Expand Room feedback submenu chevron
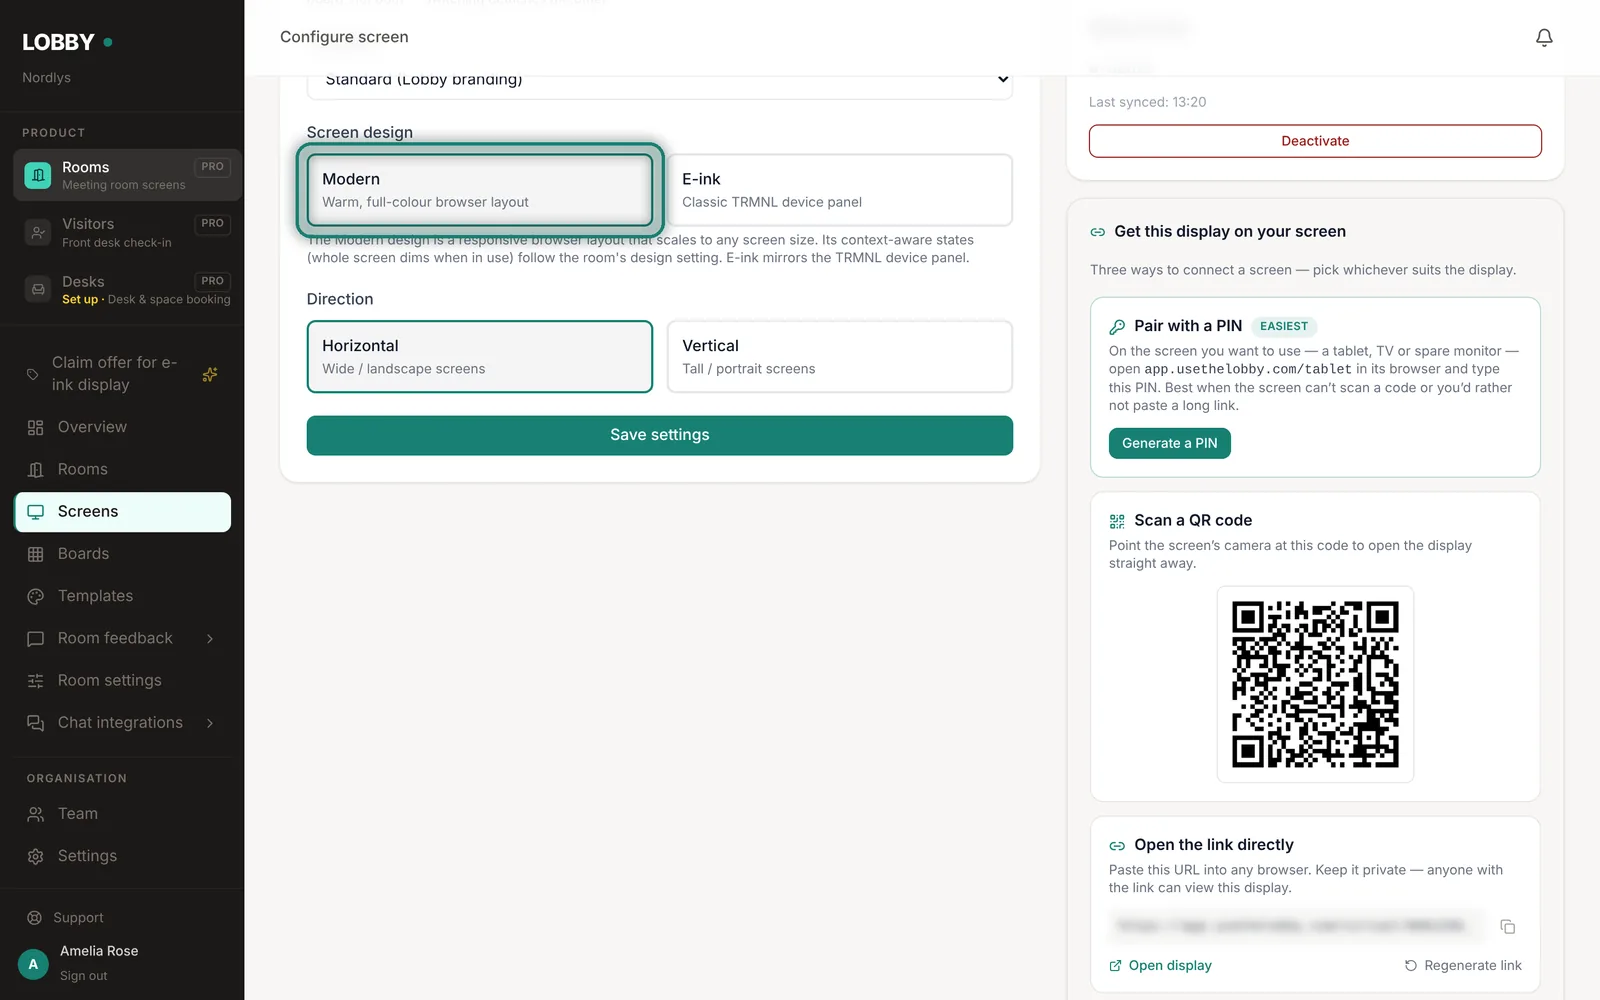1600x1000 pixels. pyautogui.click(x=210, y=638)
